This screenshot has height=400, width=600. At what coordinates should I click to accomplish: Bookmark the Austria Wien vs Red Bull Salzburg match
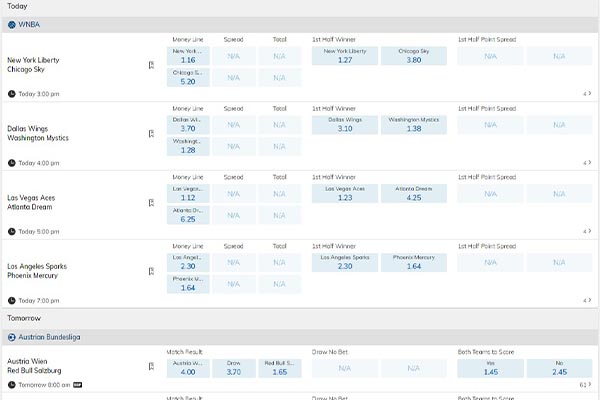151,366
